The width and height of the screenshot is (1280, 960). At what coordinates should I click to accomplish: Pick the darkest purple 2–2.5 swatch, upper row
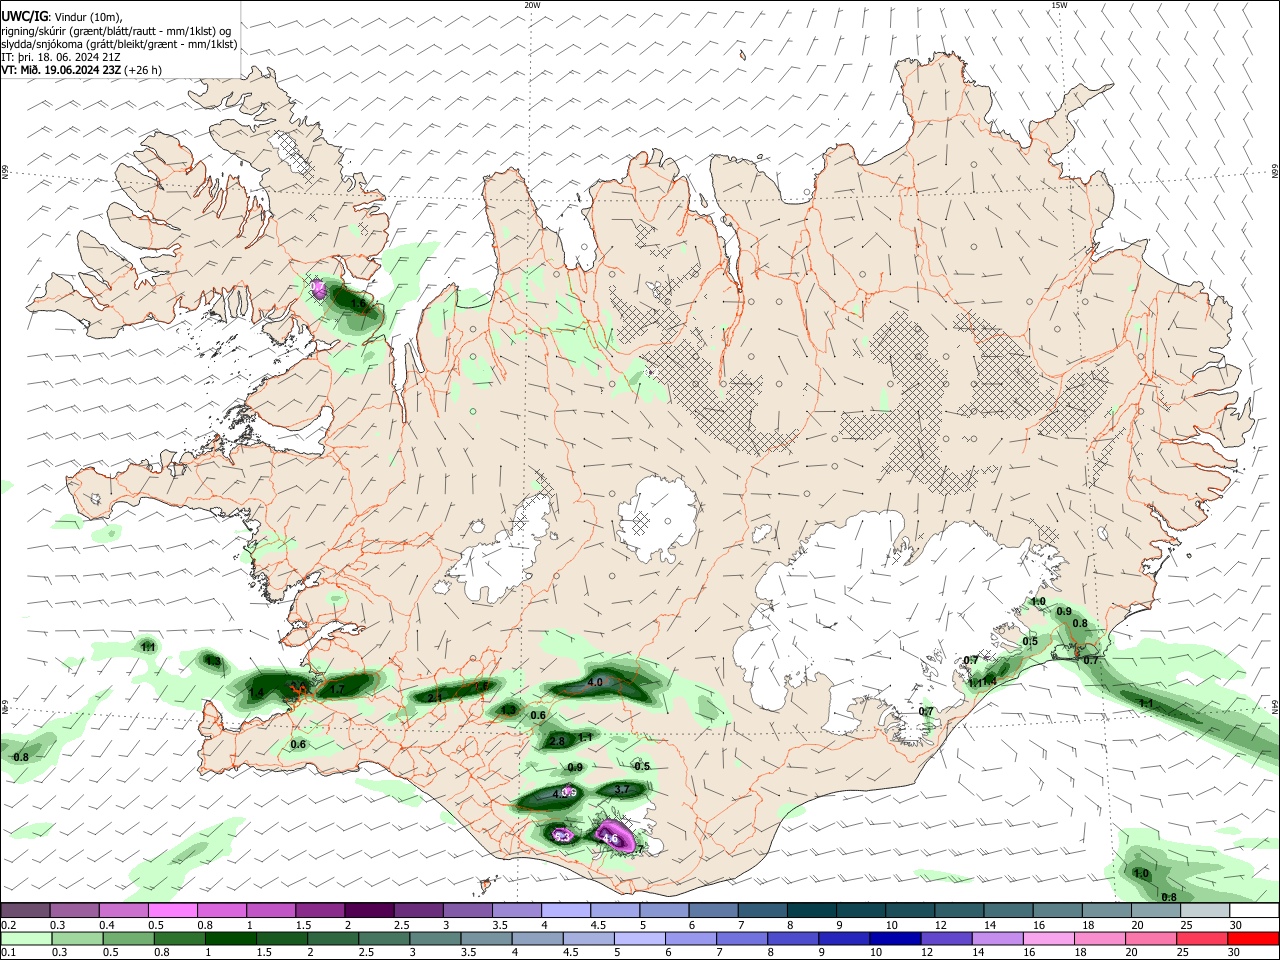tap(368, 911)
